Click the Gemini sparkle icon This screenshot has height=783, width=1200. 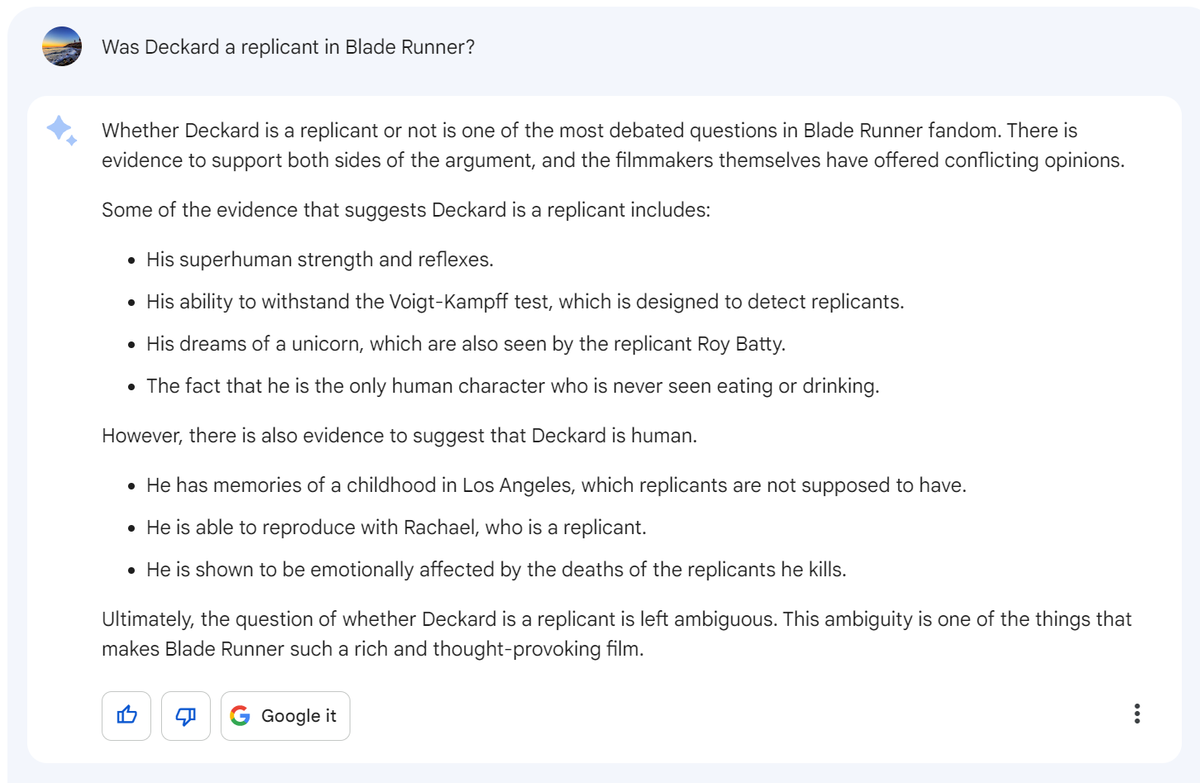[60, 131]
